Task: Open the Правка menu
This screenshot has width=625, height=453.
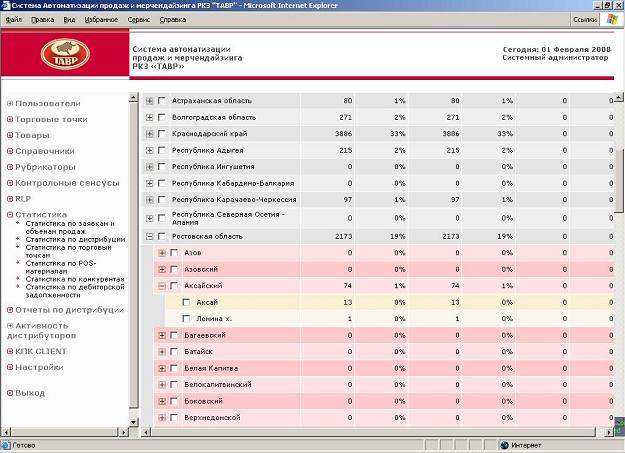Action: (43, 20)
